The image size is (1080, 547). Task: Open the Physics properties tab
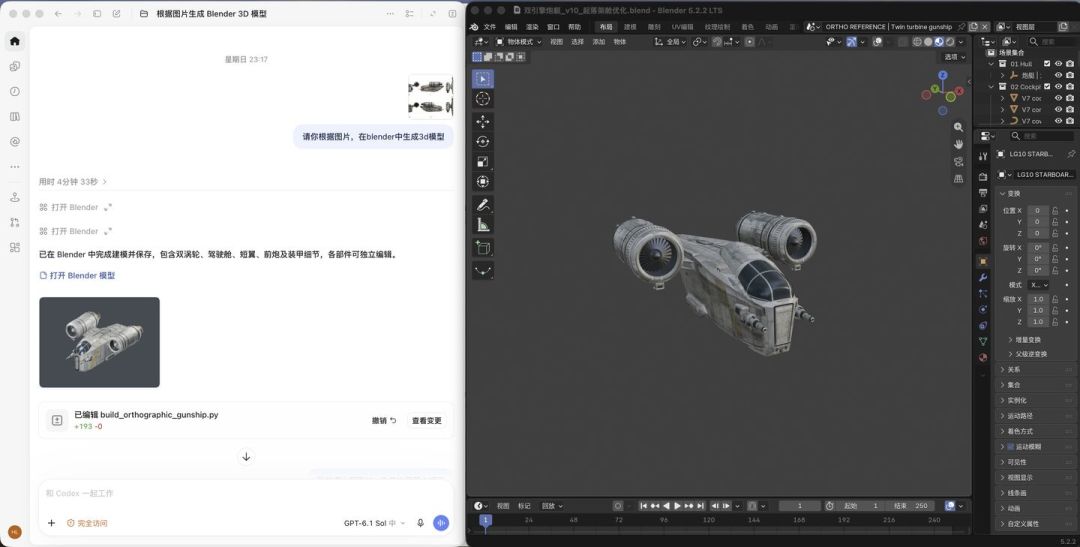tap(983, 309)
